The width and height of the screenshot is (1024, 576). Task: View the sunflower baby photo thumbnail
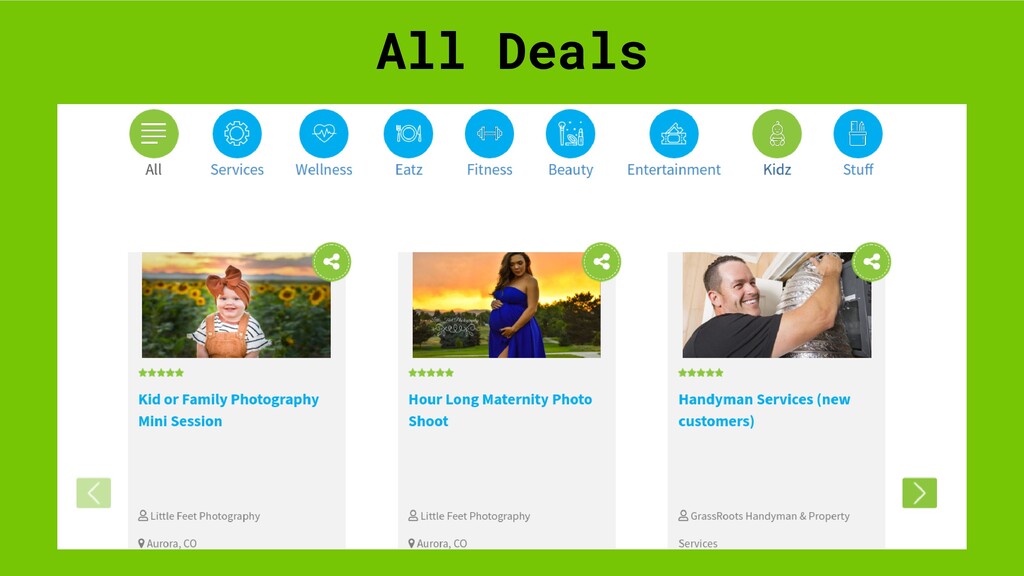pos(236,305)
